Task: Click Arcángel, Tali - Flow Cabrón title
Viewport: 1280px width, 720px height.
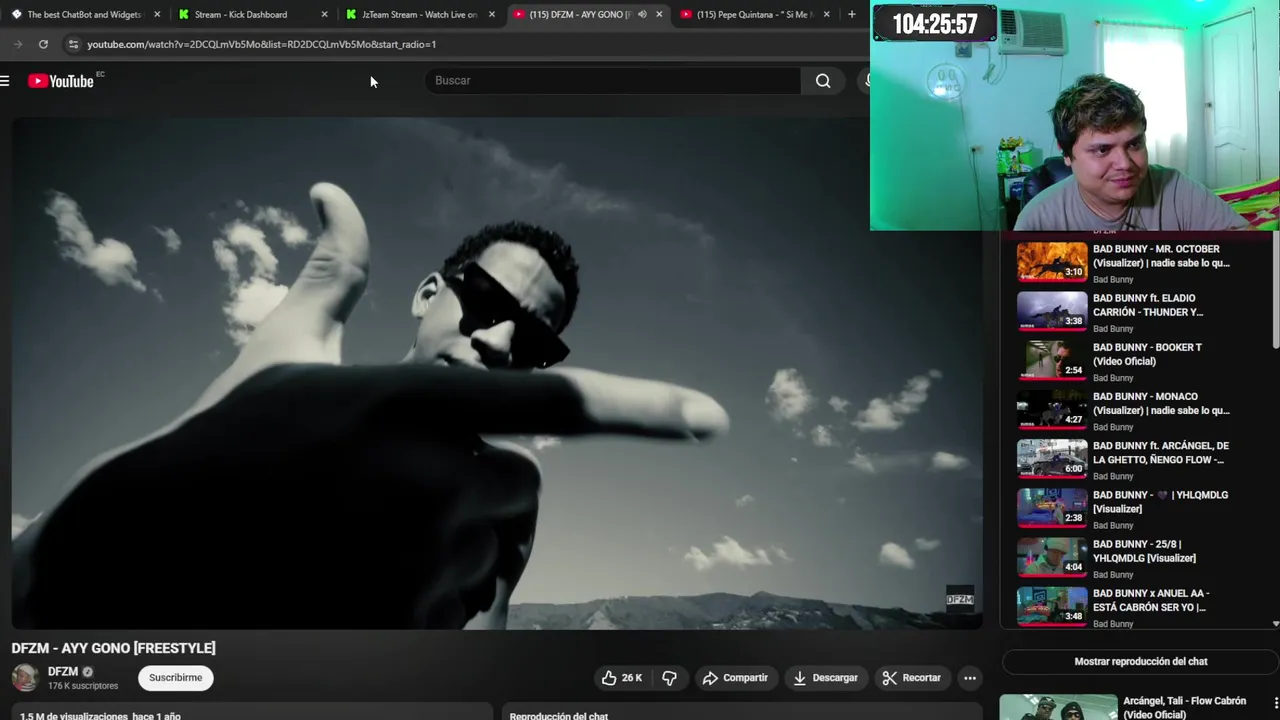Action: click(x=1184, y=708)
